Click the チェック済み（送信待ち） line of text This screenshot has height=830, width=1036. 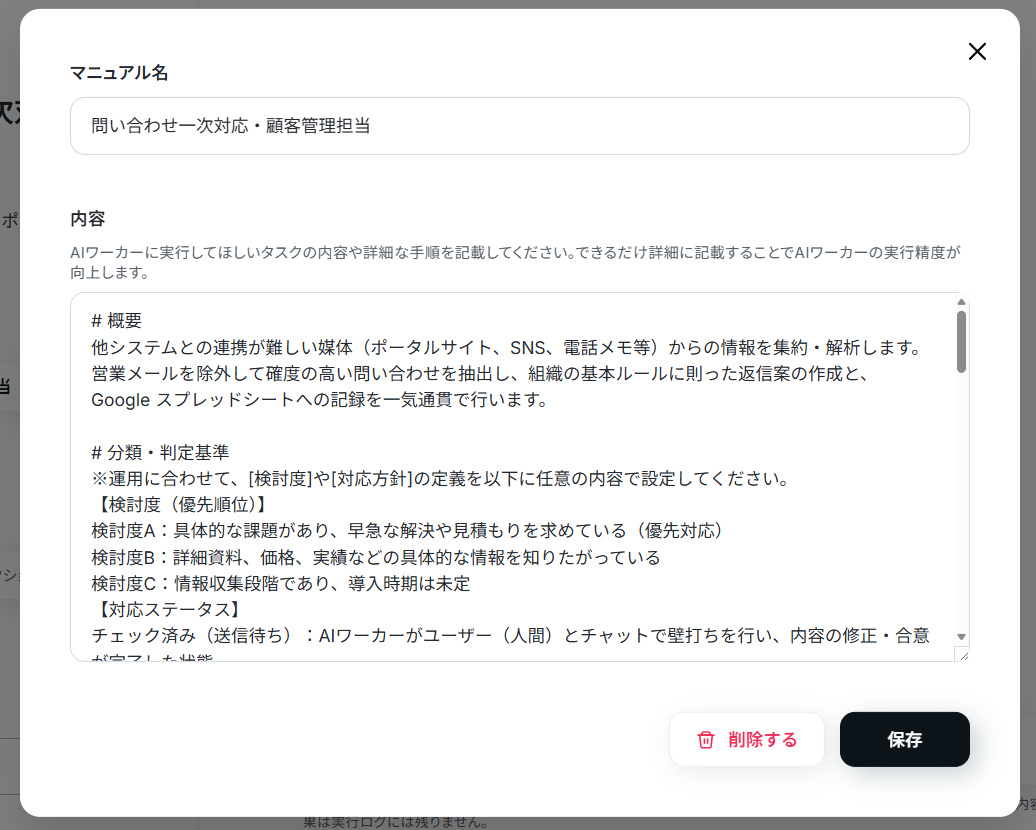pyautogui.click(x=510, y=636)
